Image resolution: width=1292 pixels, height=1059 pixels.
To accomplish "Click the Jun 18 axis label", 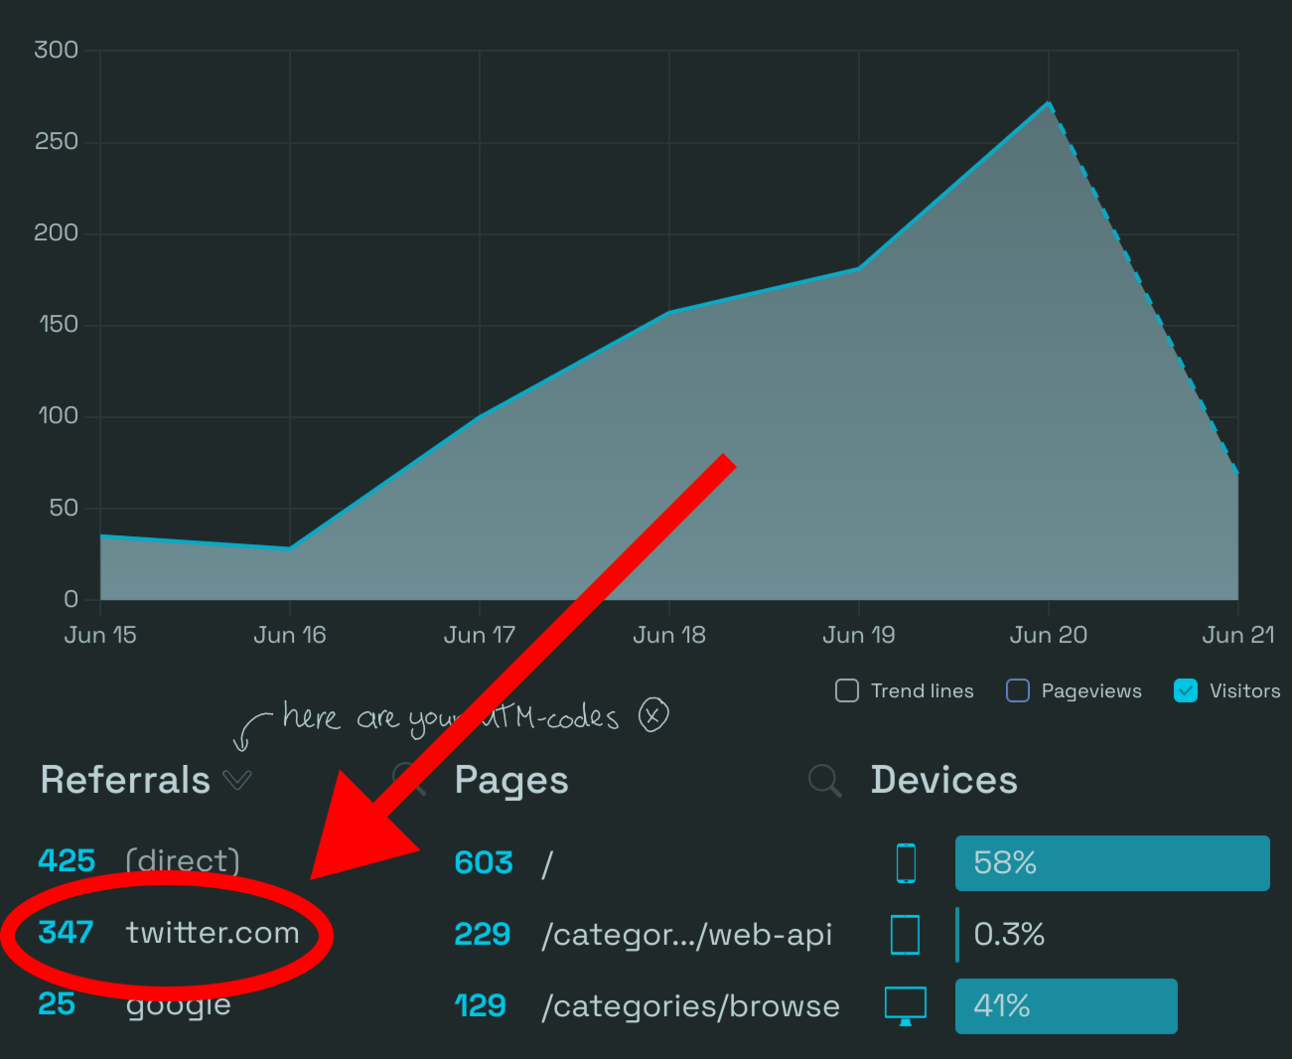I will pos(669,635).
